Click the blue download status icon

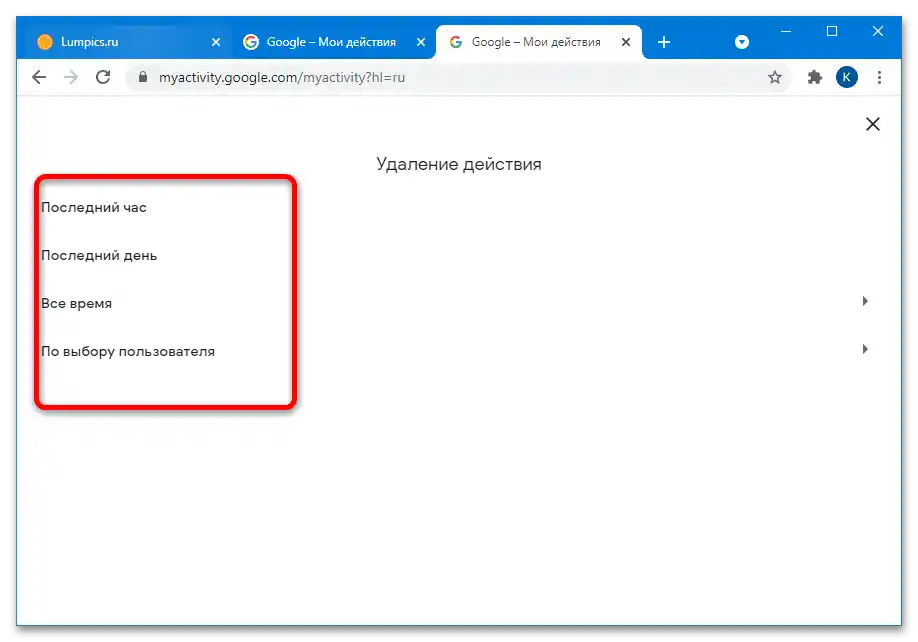742,41
